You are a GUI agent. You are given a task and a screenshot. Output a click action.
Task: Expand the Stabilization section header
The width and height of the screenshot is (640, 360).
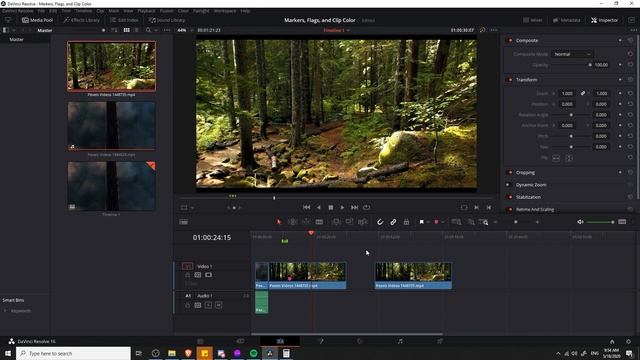pos(528,197)
